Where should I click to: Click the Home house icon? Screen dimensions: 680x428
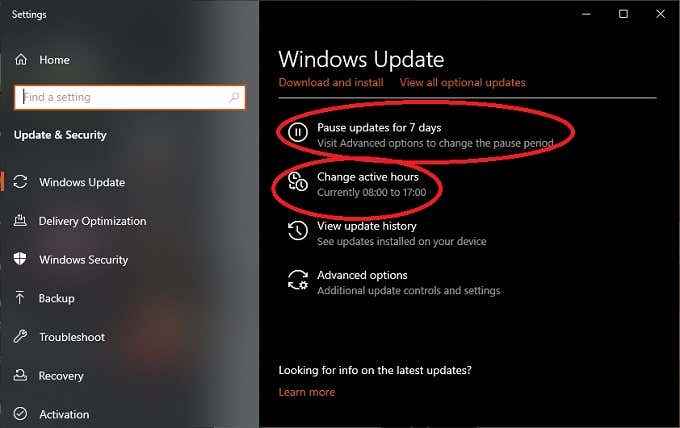21,59
